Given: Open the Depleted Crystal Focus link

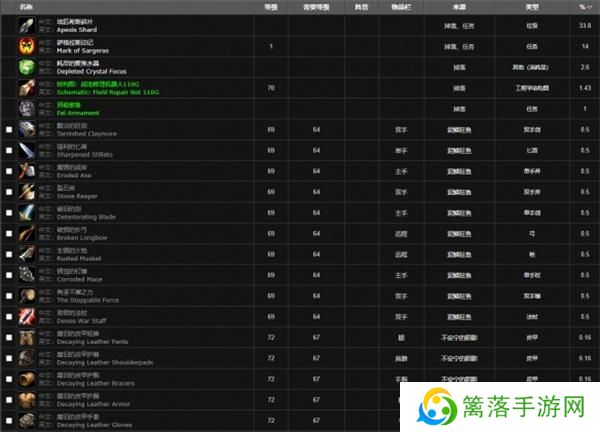Looking at the screenshot, I should point(91,71).
